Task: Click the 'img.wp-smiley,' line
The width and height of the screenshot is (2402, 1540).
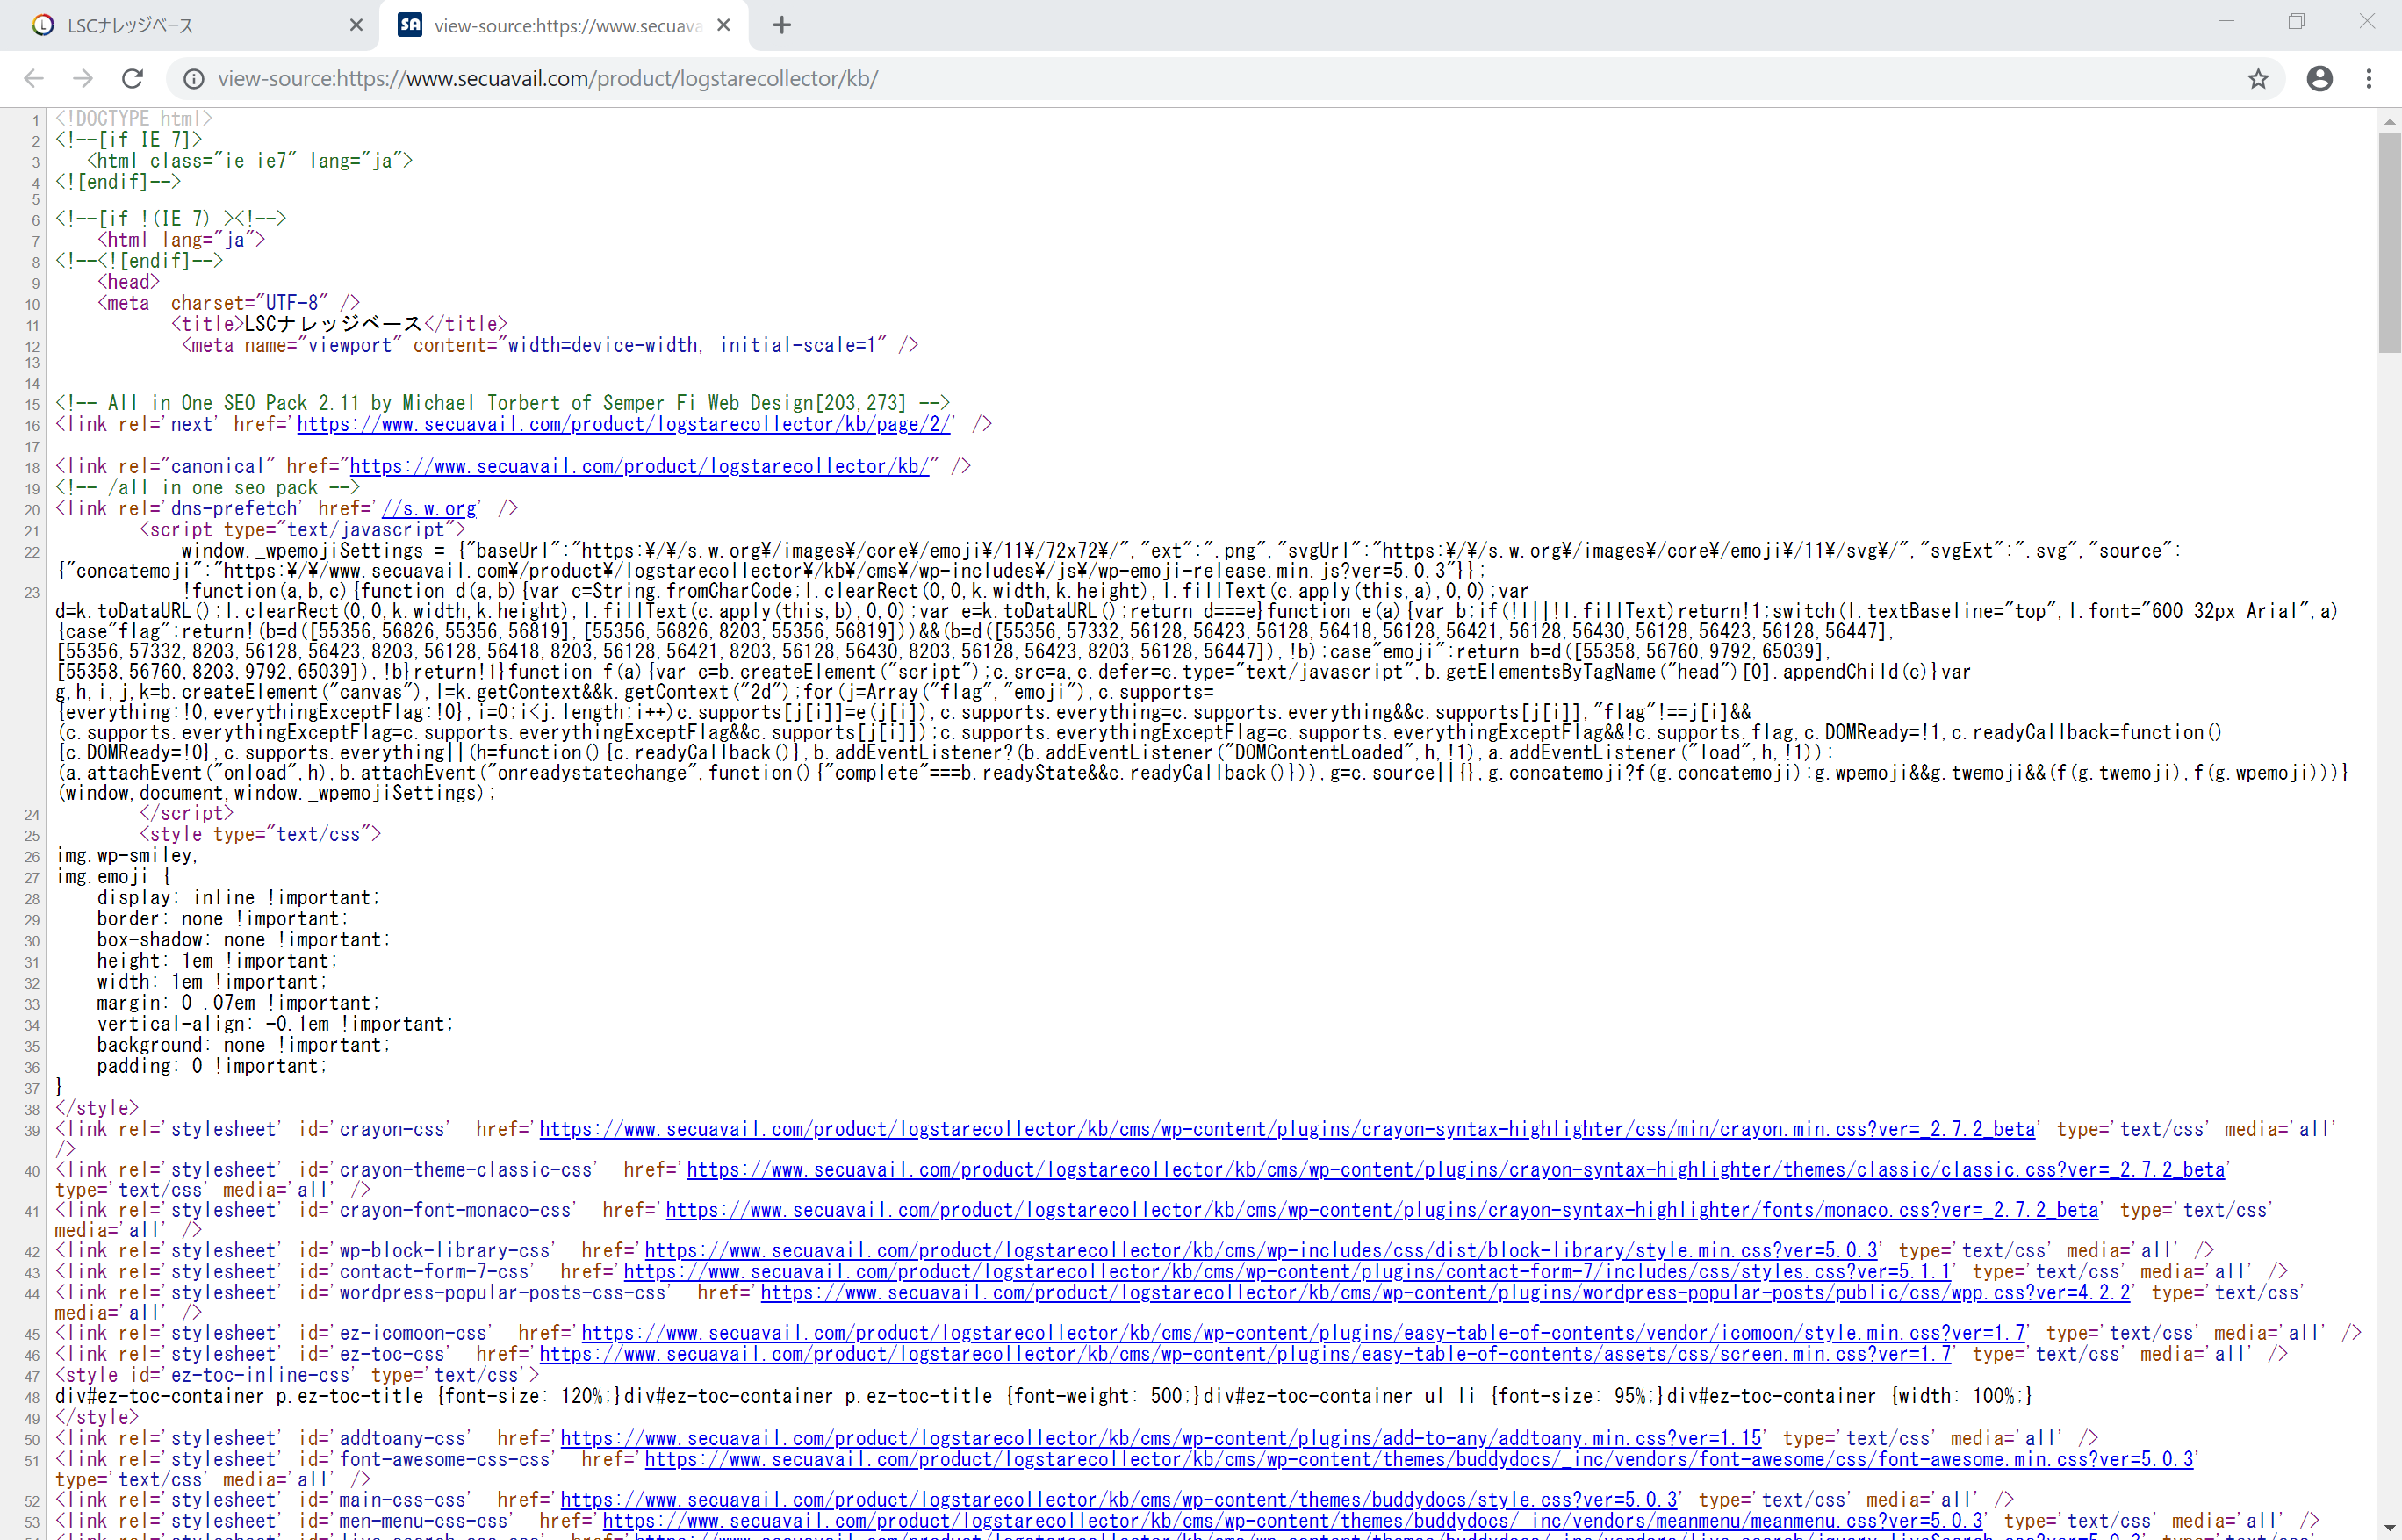Action: pyautogui.click(x=127, y=855)
